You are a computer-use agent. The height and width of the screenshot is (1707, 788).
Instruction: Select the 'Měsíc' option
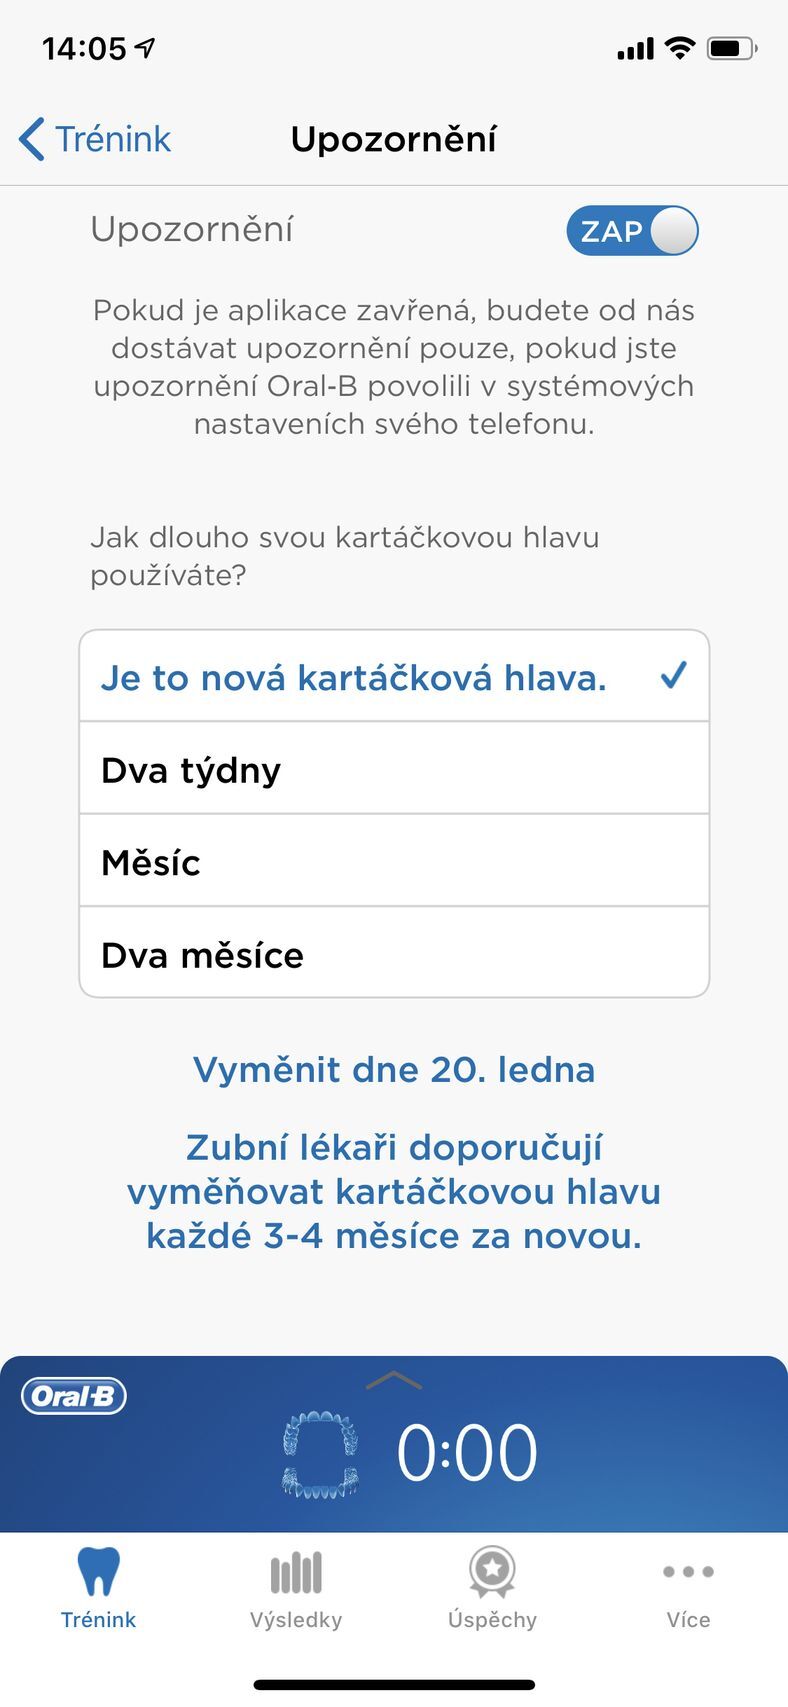[x=394, y=861]
